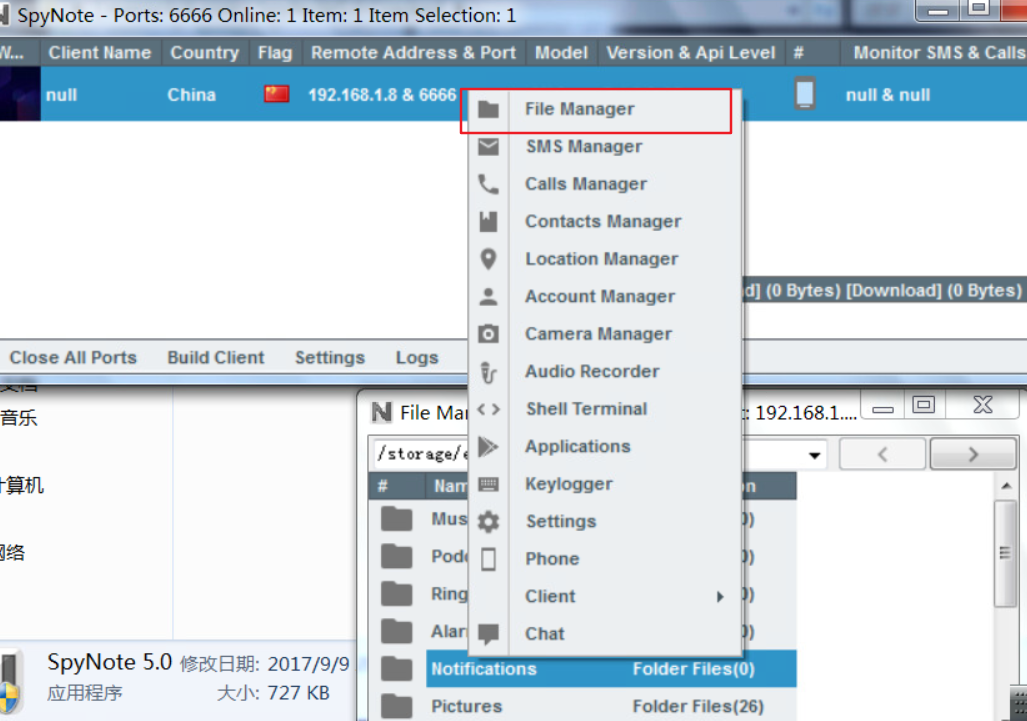Go forward in File Manager navigation
1027x721 pixels.
[x=973, y=454]
